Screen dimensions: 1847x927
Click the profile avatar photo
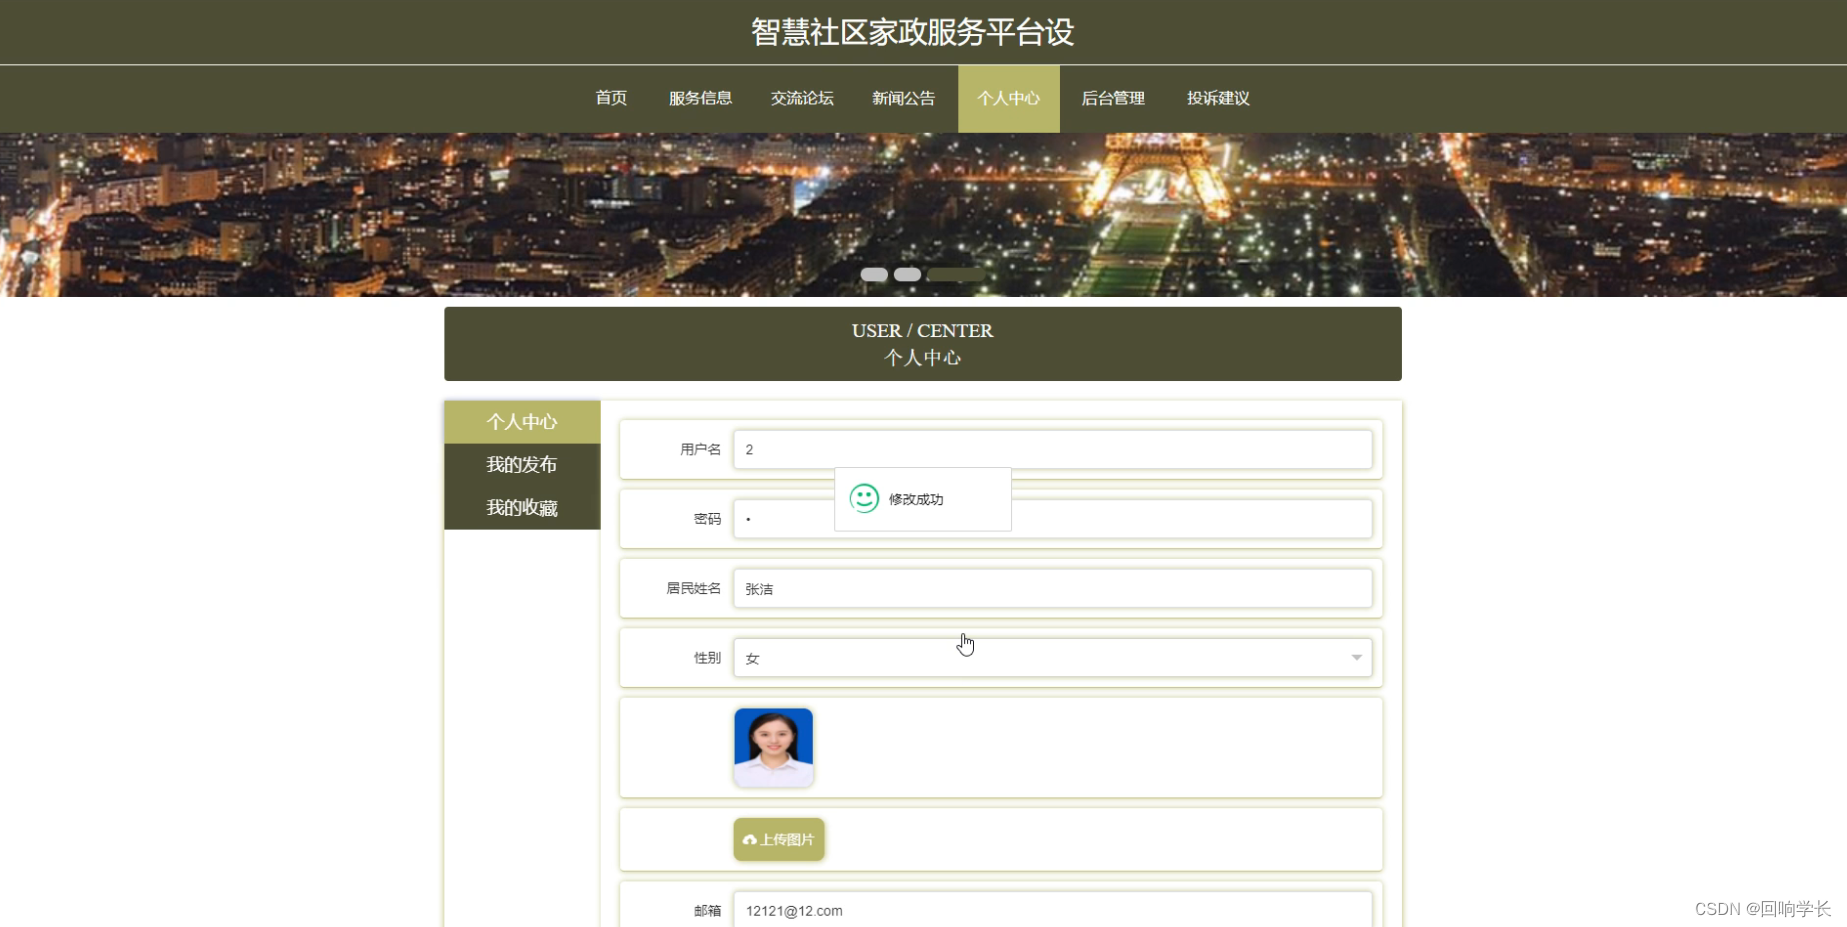pos(773,746)
